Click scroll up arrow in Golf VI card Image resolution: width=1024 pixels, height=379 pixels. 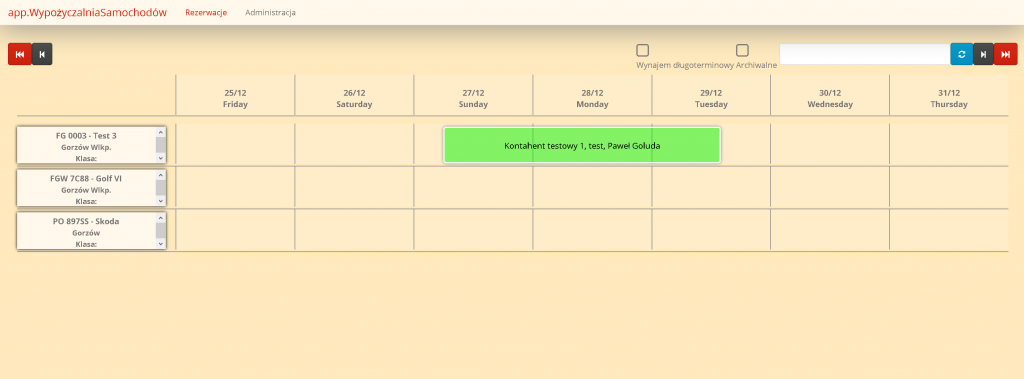[x=161, y=175]
